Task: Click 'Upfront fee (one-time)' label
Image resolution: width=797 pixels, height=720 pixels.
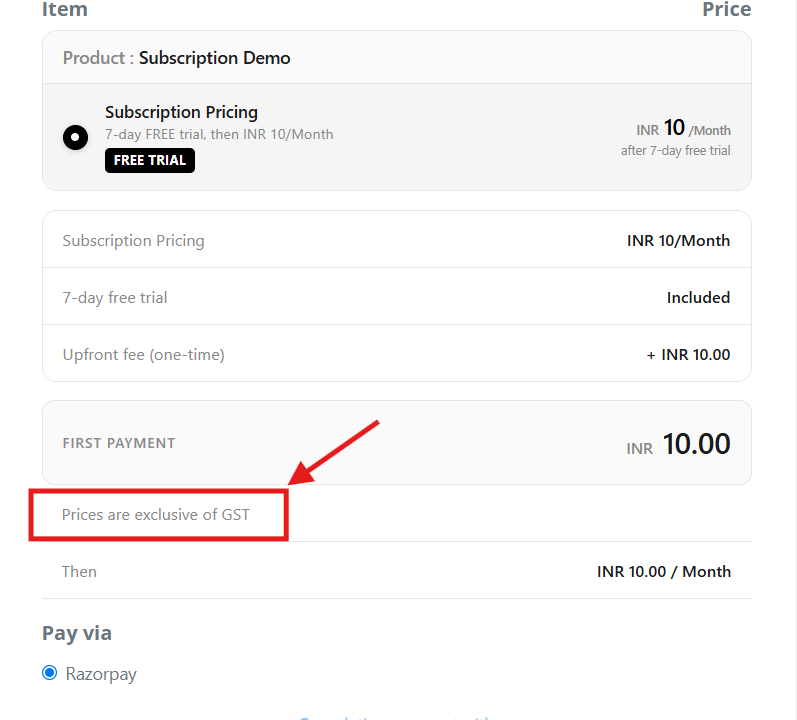Action: click(x=143, y=355)
